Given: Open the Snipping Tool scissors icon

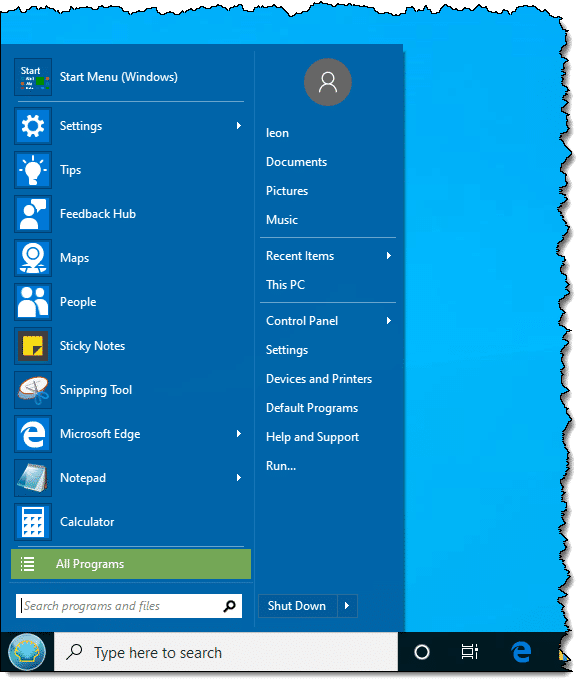Looking at the screenshot, I should click(x=33, y=390).
